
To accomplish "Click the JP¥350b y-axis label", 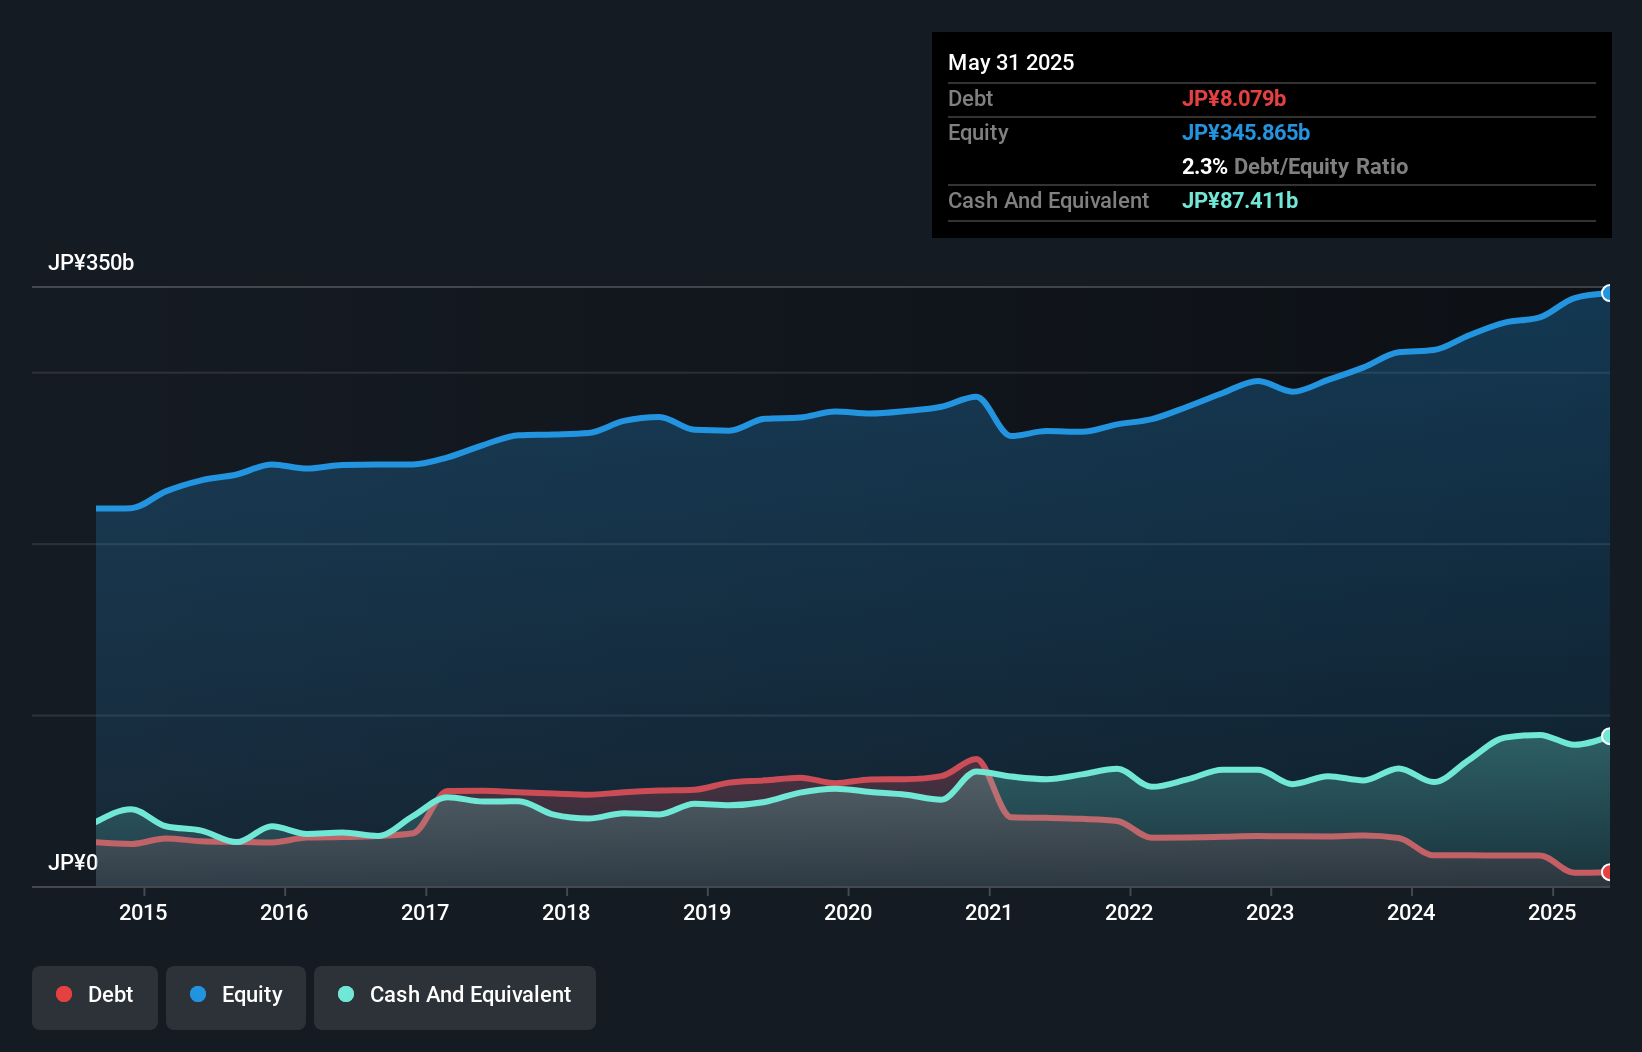I will (91, 263).
